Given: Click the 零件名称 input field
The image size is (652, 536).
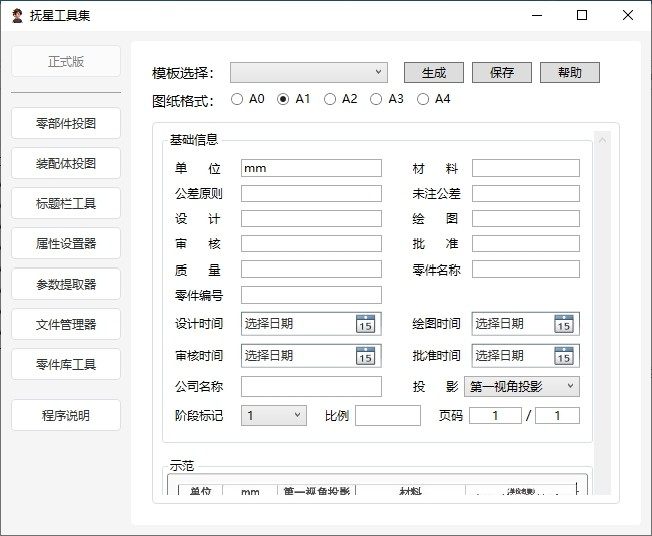Looking at the screenshot, I should [x=525, y=269].
